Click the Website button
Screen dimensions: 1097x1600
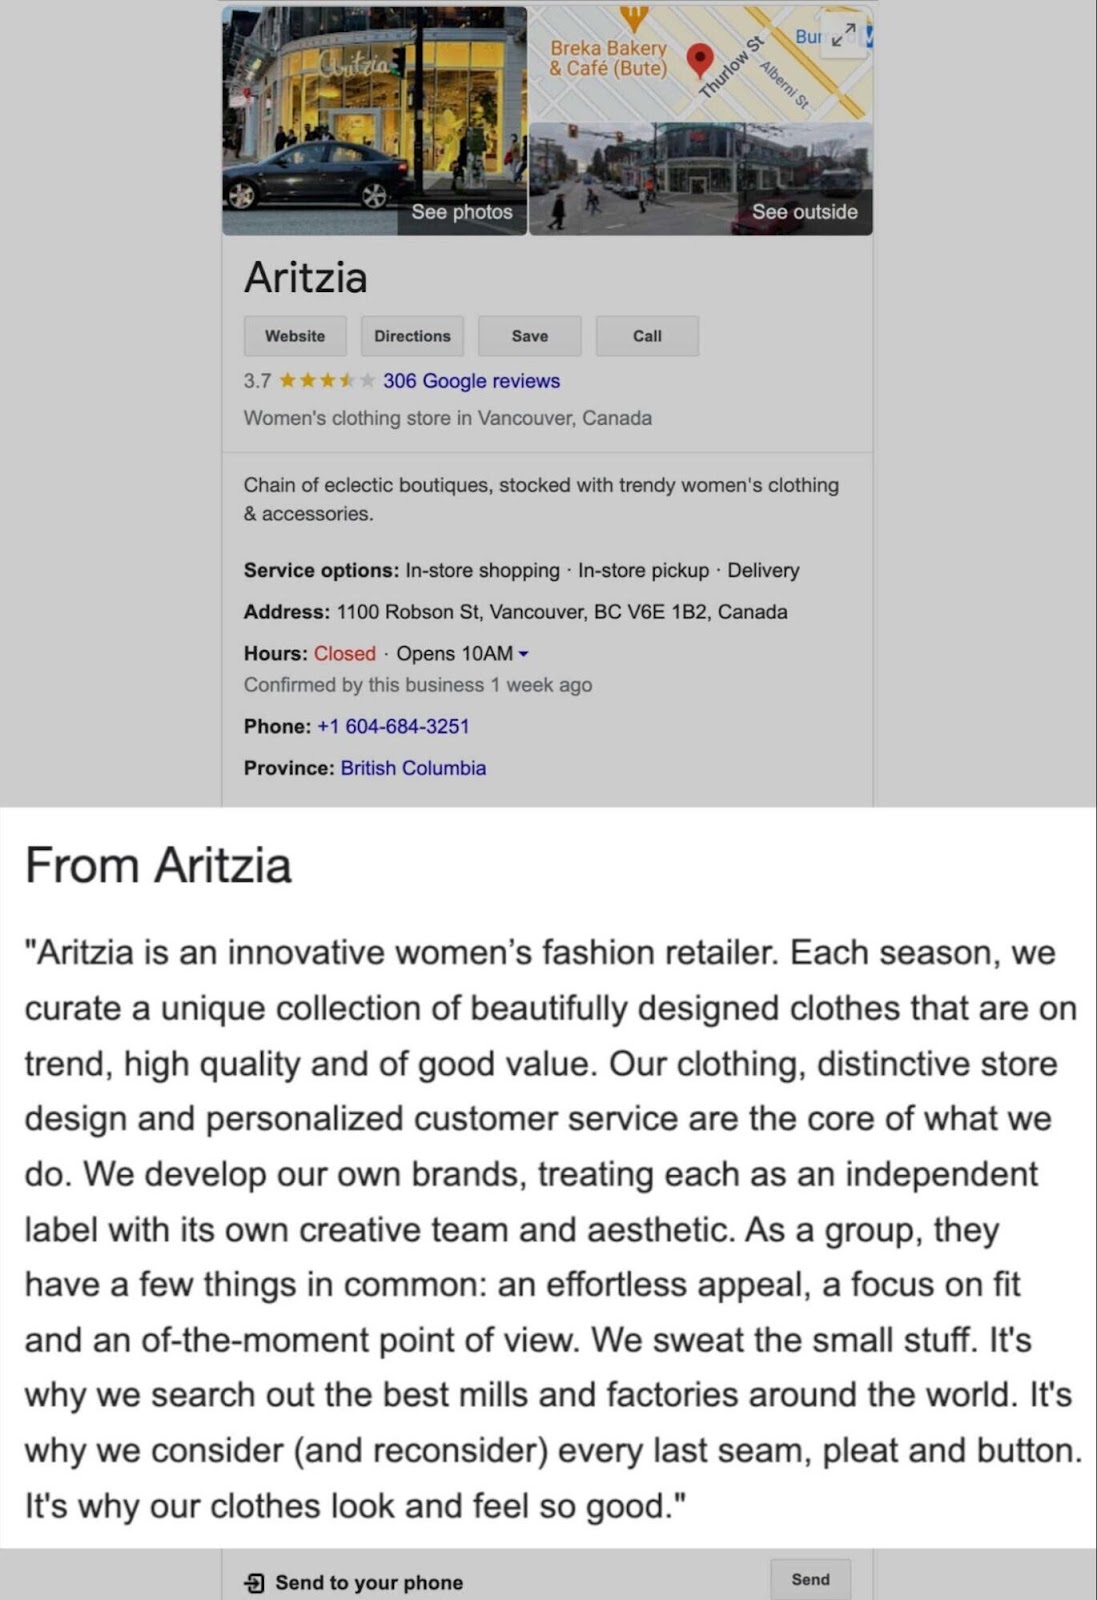pyautogui.click(x=294, y=336)
